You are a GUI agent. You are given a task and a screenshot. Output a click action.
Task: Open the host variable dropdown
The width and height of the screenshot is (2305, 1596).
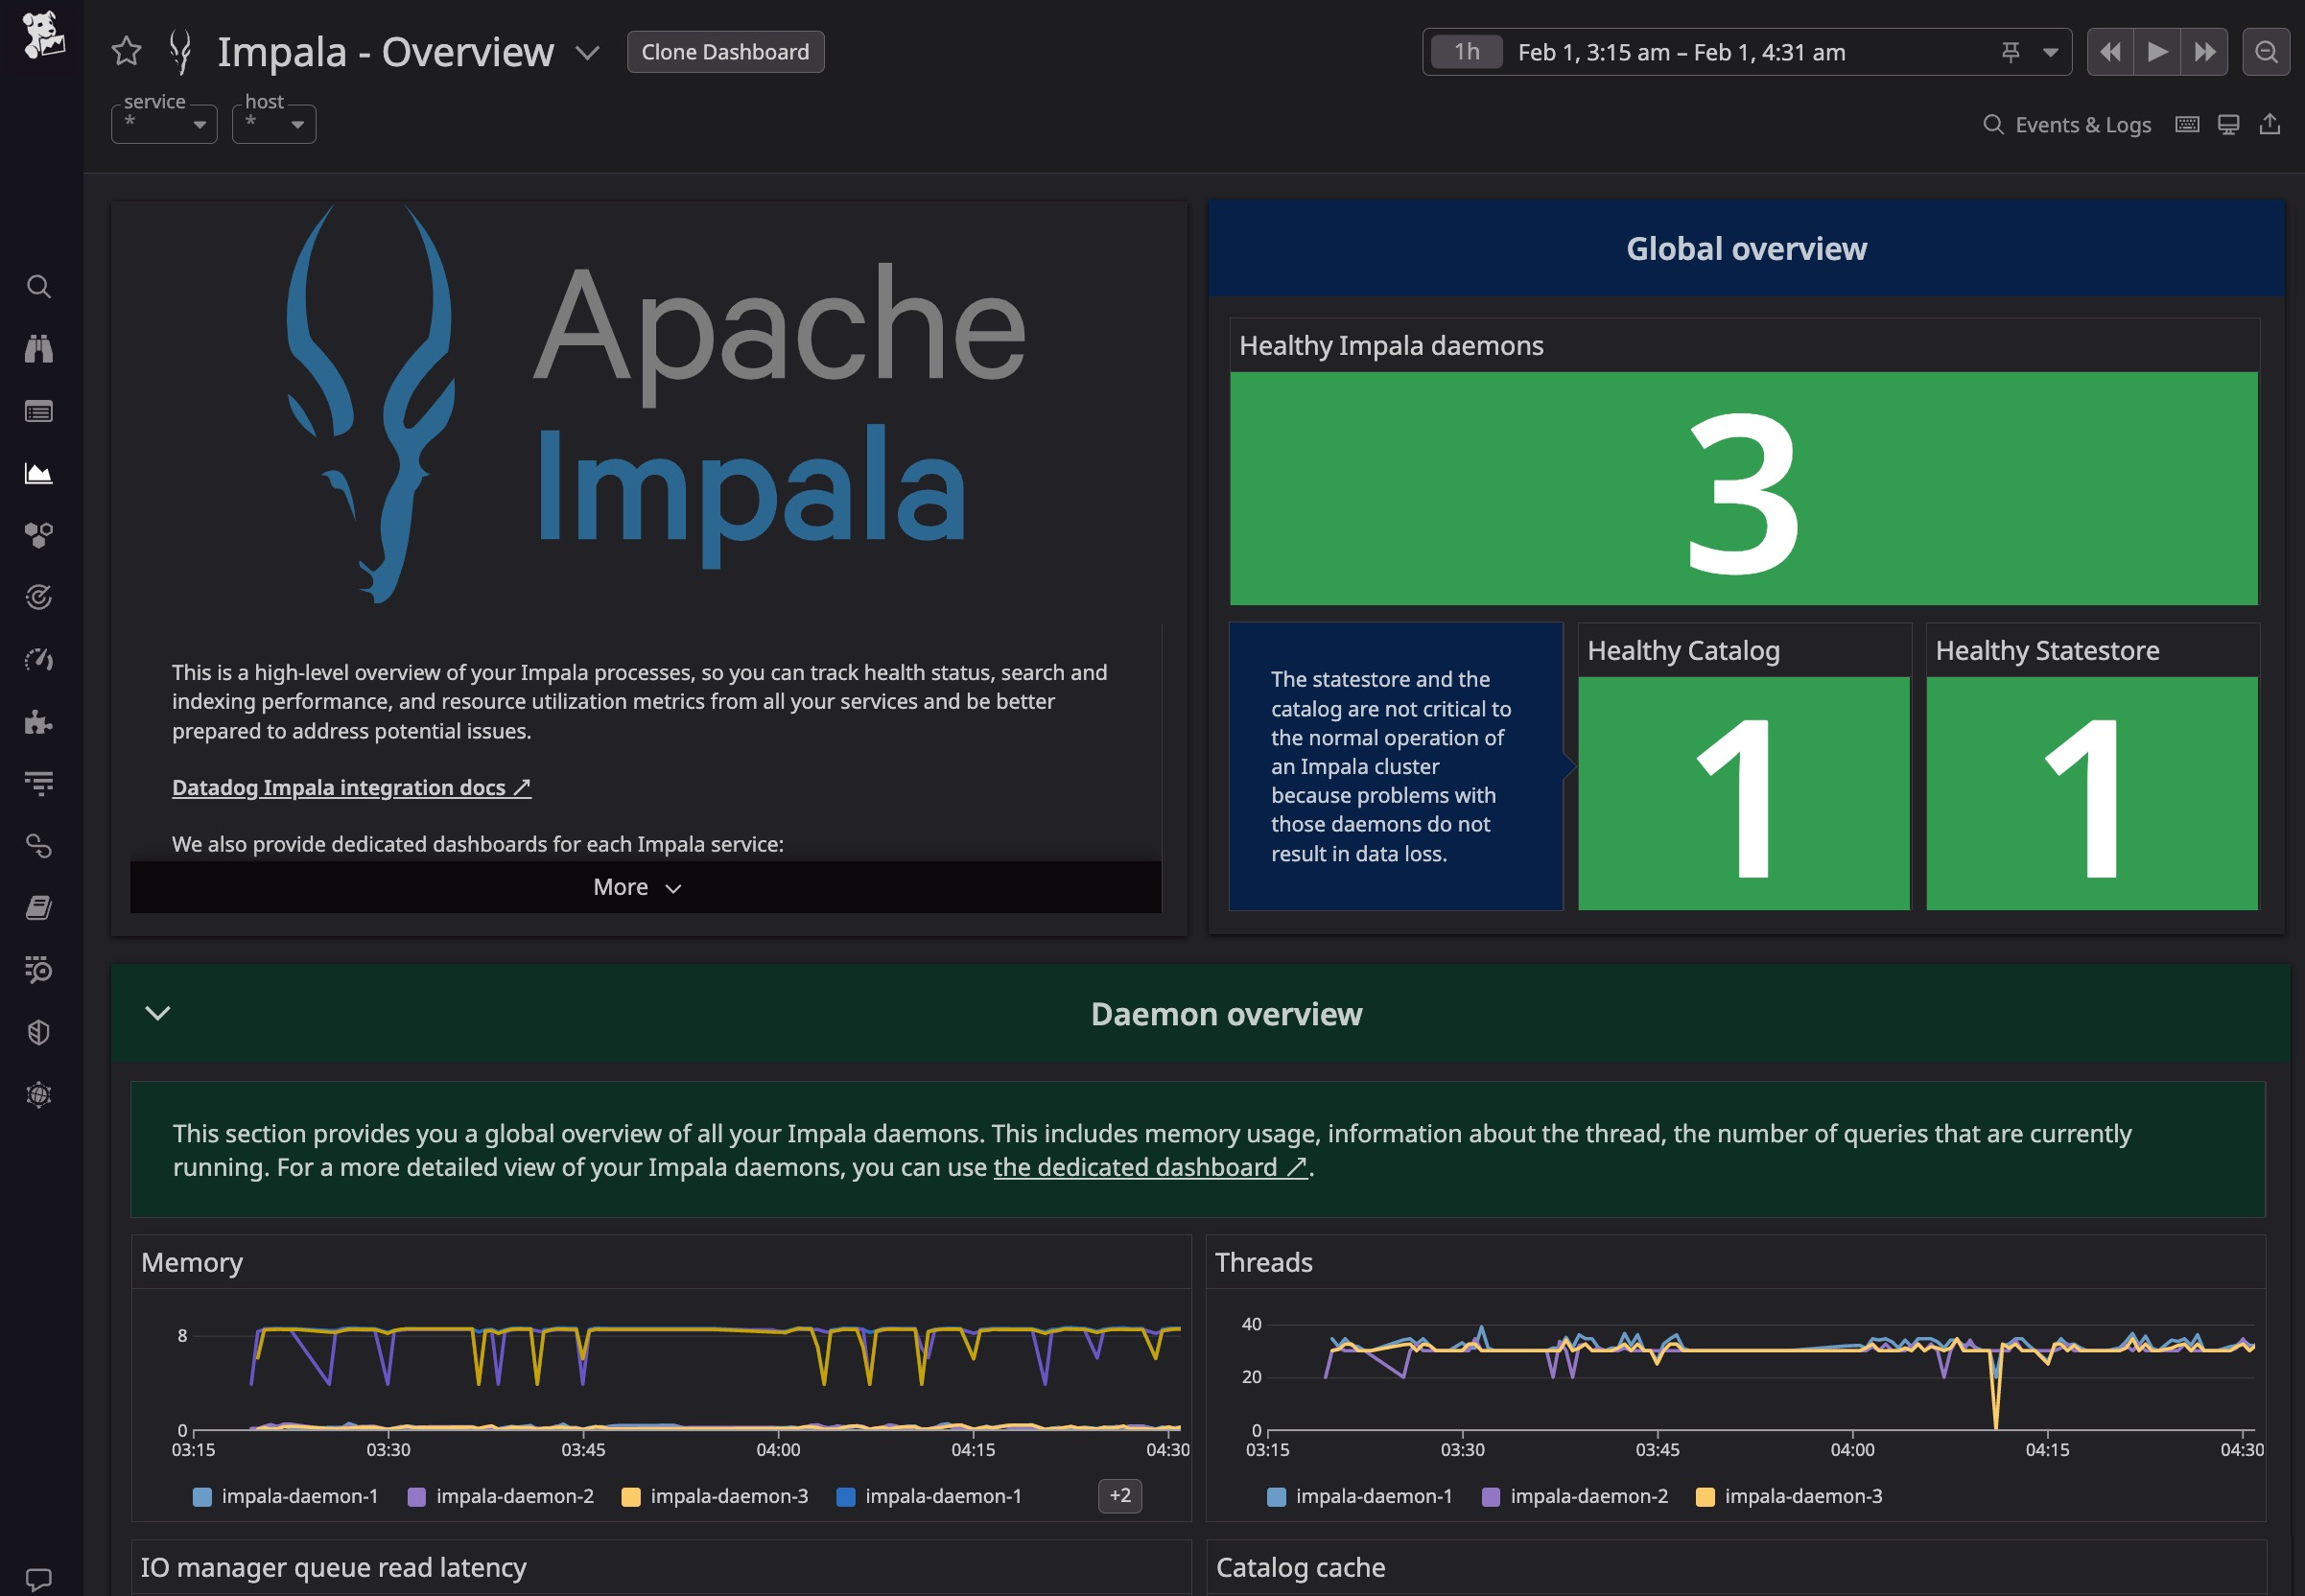[273, 123]
